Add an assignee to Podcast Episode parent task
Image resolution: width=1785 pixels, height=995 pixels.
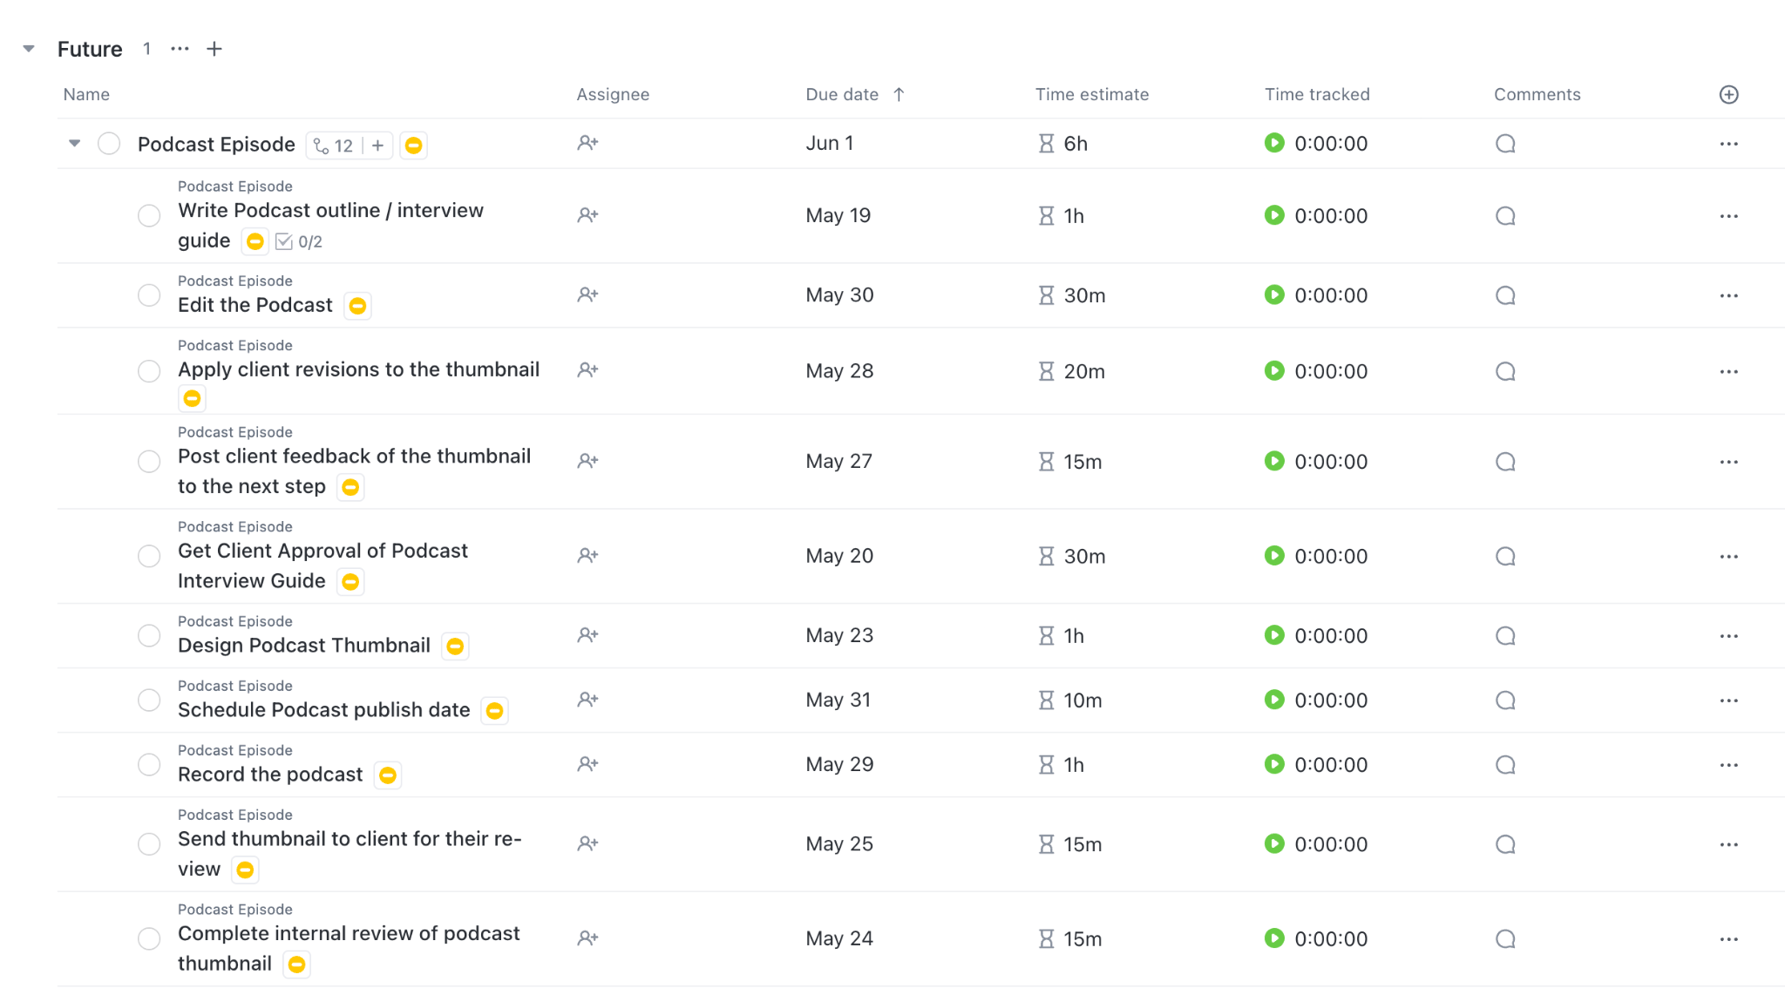click(587, 143)
